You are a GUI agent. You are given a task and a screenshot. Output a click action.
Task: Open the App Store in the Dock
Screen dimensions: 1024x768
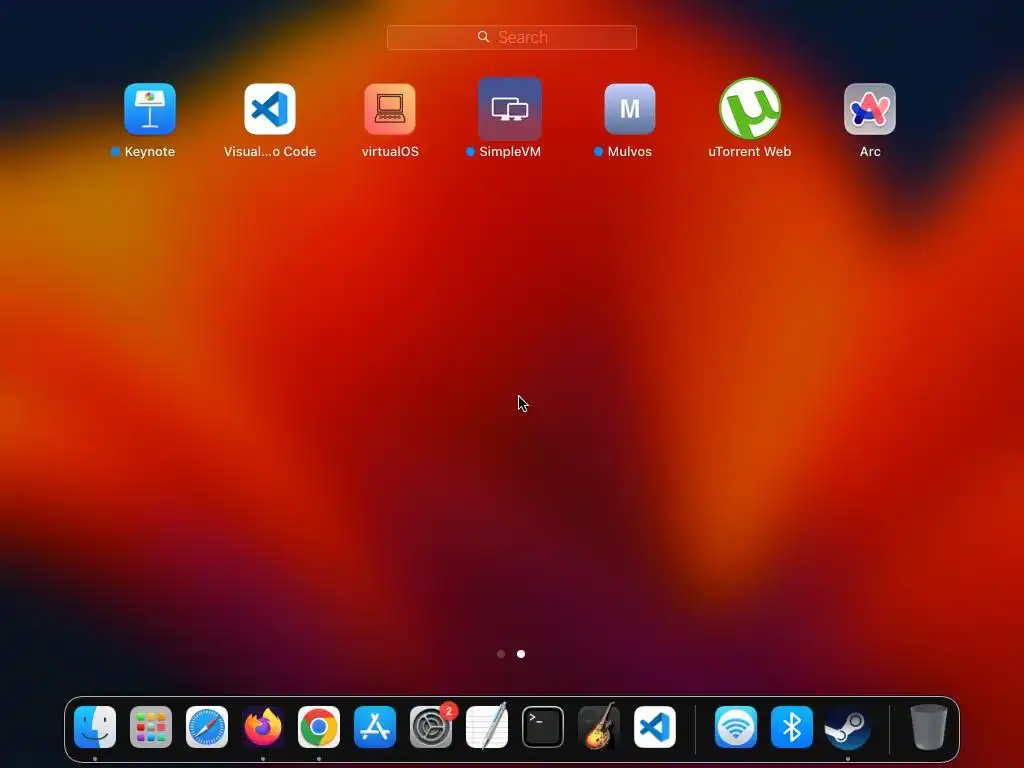pyautogui.click(x=375, y=727)
